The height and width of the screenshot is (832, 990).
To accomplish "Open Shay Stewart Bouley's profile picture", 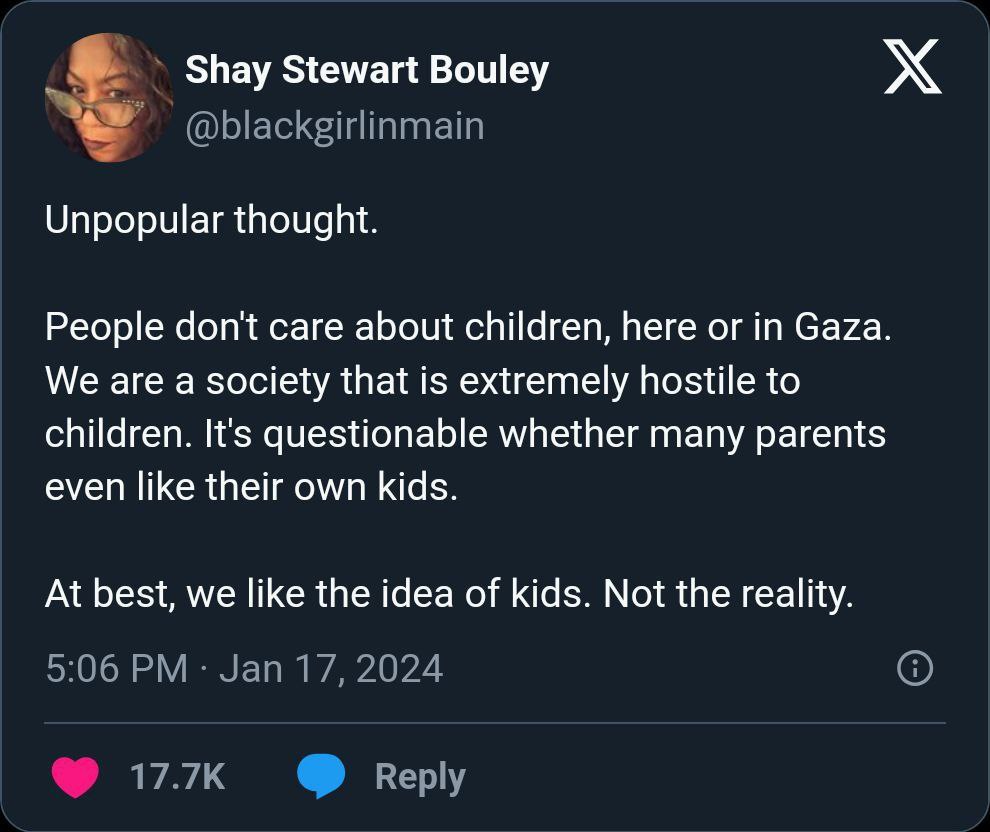I will click(x=109, y=98).
